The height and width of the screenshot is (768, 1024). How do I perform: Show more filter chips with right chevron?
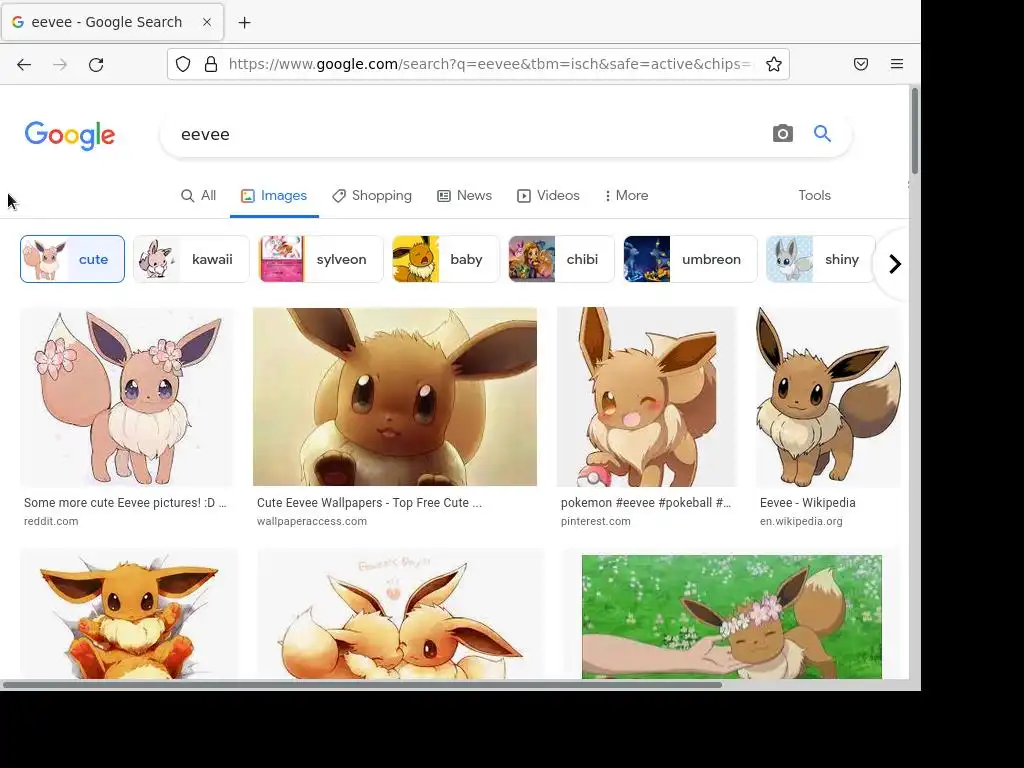[x=895, y=264]
